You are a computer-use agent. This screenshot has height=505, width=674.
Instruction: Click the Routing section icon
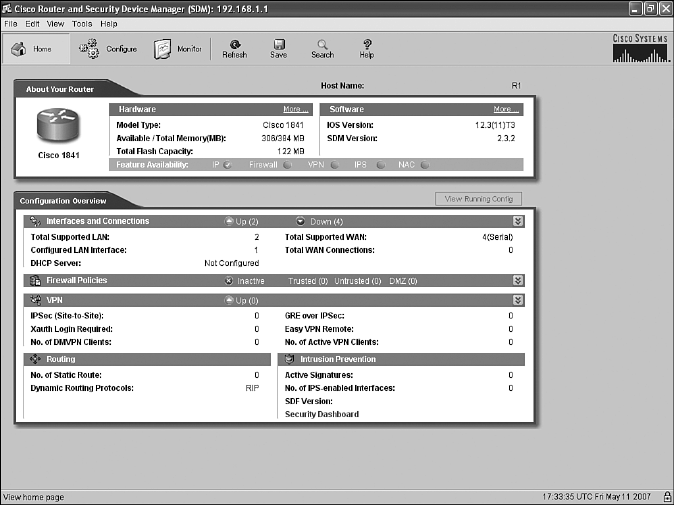point(35,359)
